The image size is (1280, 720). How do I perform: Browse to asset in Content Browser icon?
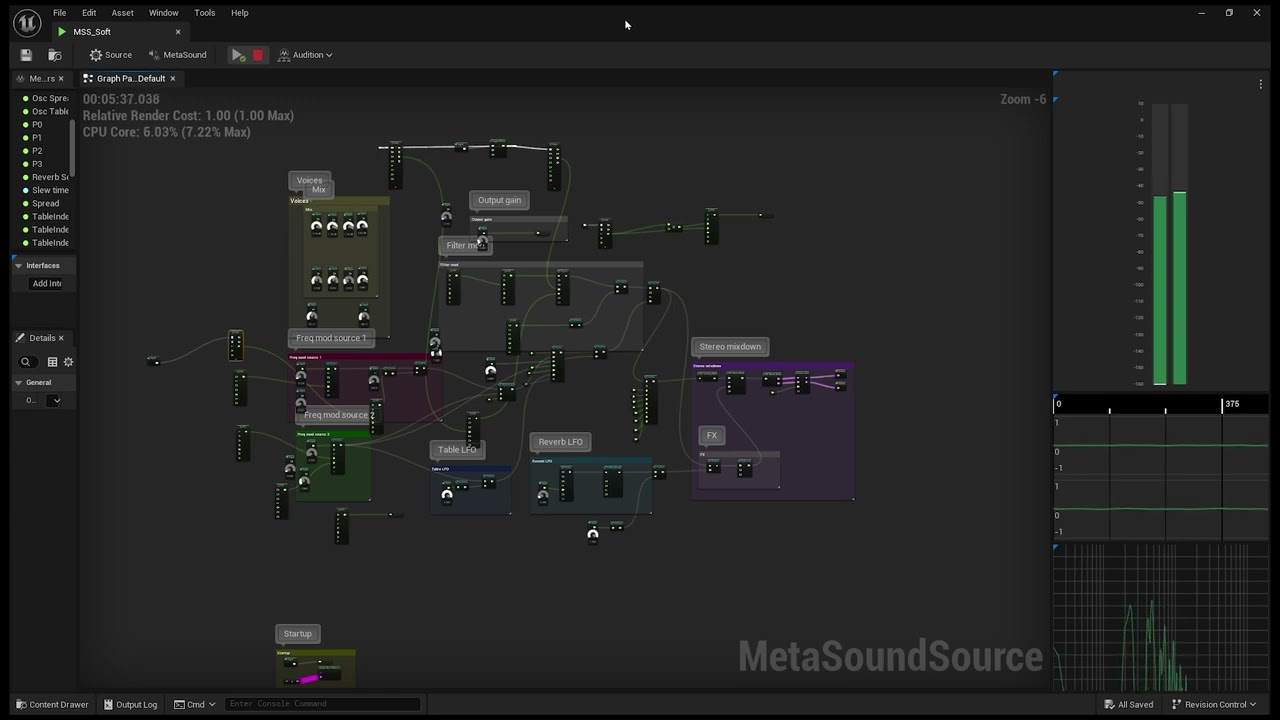click(55, 55)
